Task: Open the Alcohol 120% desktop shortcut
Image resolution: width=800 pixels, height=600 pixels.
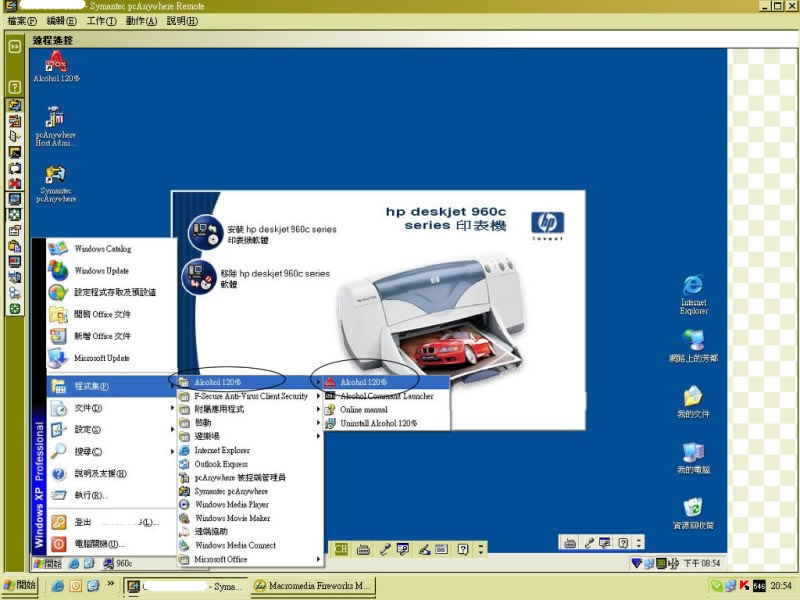Action: (x=56, y=66)
